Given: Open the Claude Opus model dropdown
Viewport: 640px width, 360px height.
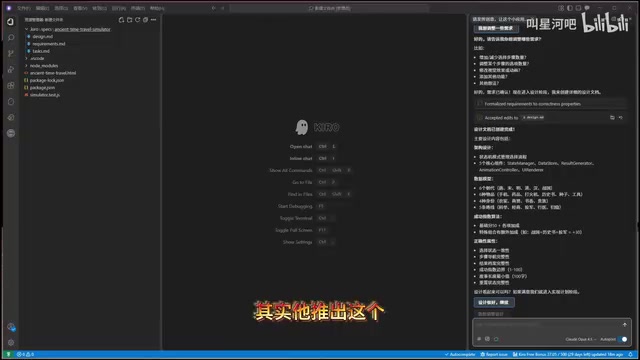Looking at the screenshot, I should (580, 339).
